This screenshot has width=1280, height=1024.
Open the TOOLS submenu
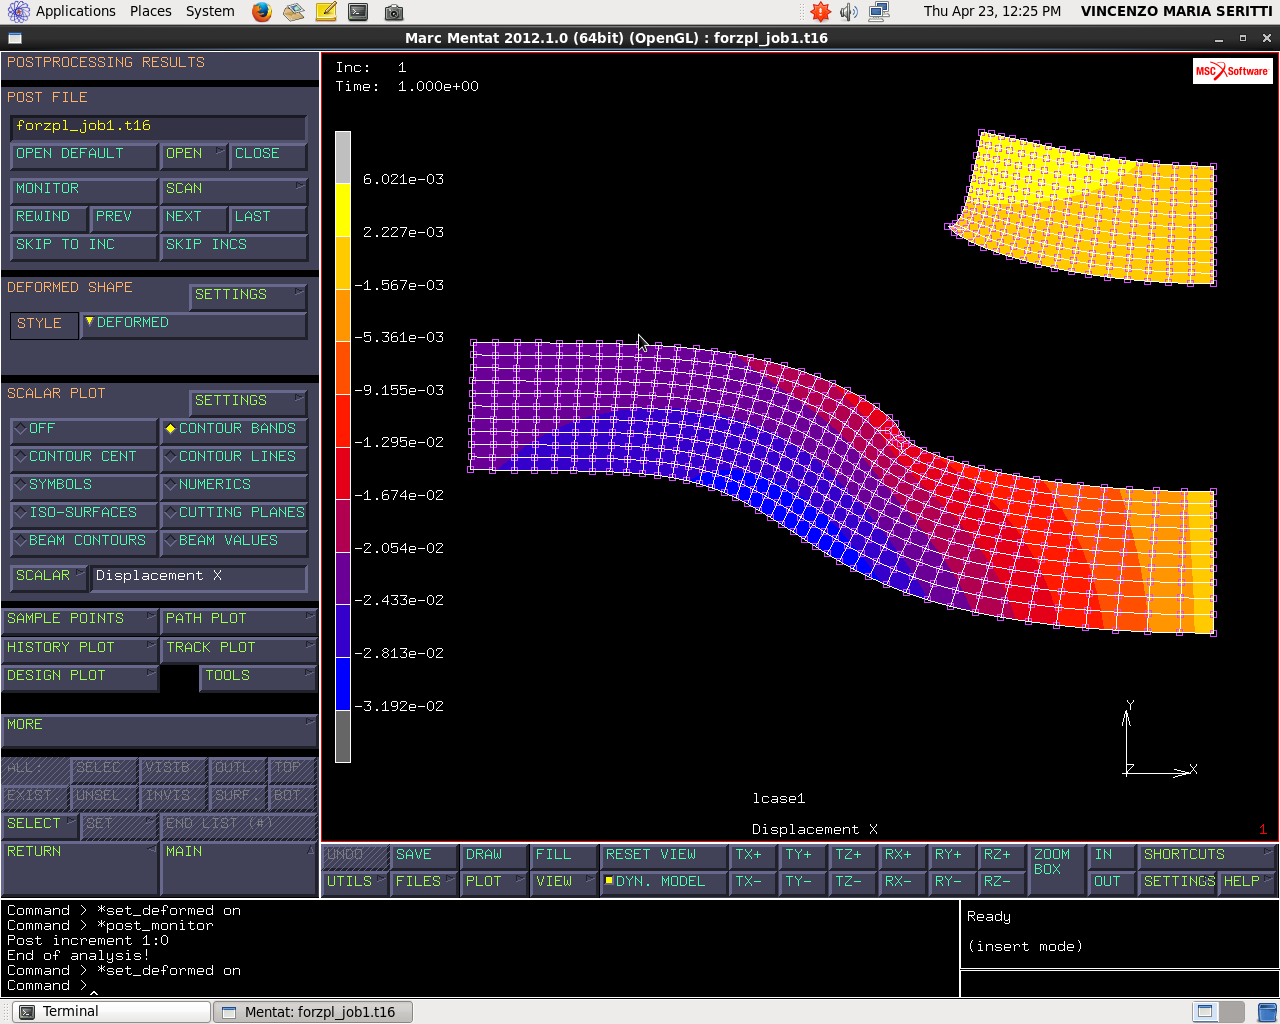tap(258, 677)
